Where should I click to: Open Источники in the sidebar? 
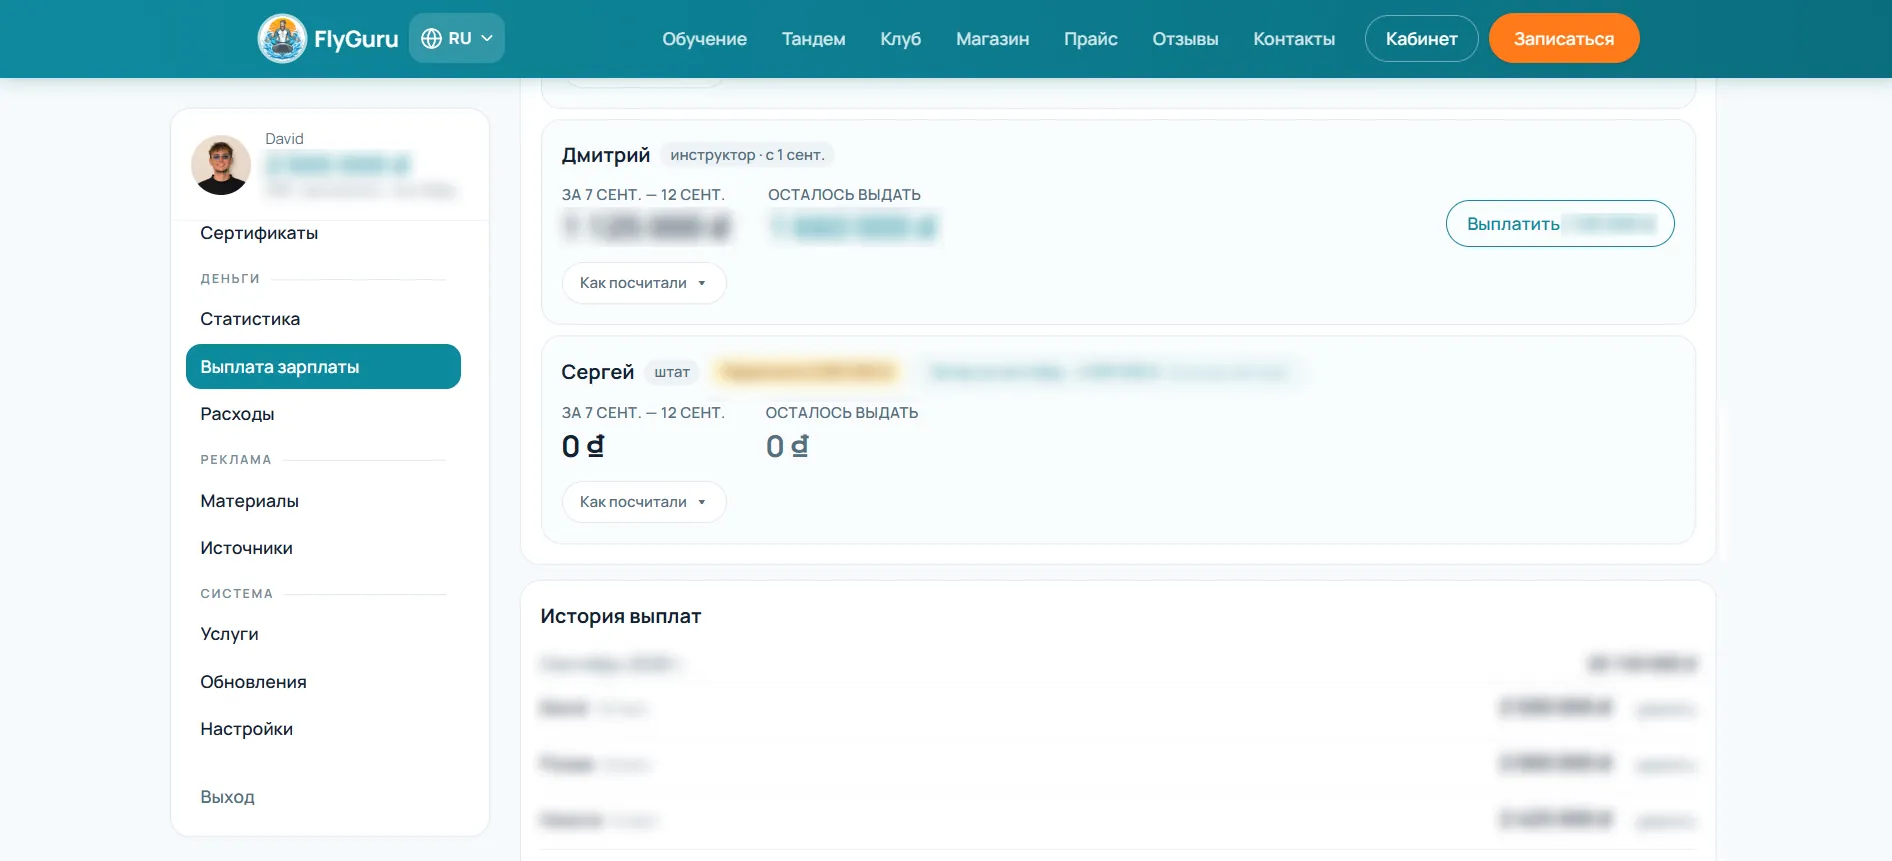tap(246, 548)
